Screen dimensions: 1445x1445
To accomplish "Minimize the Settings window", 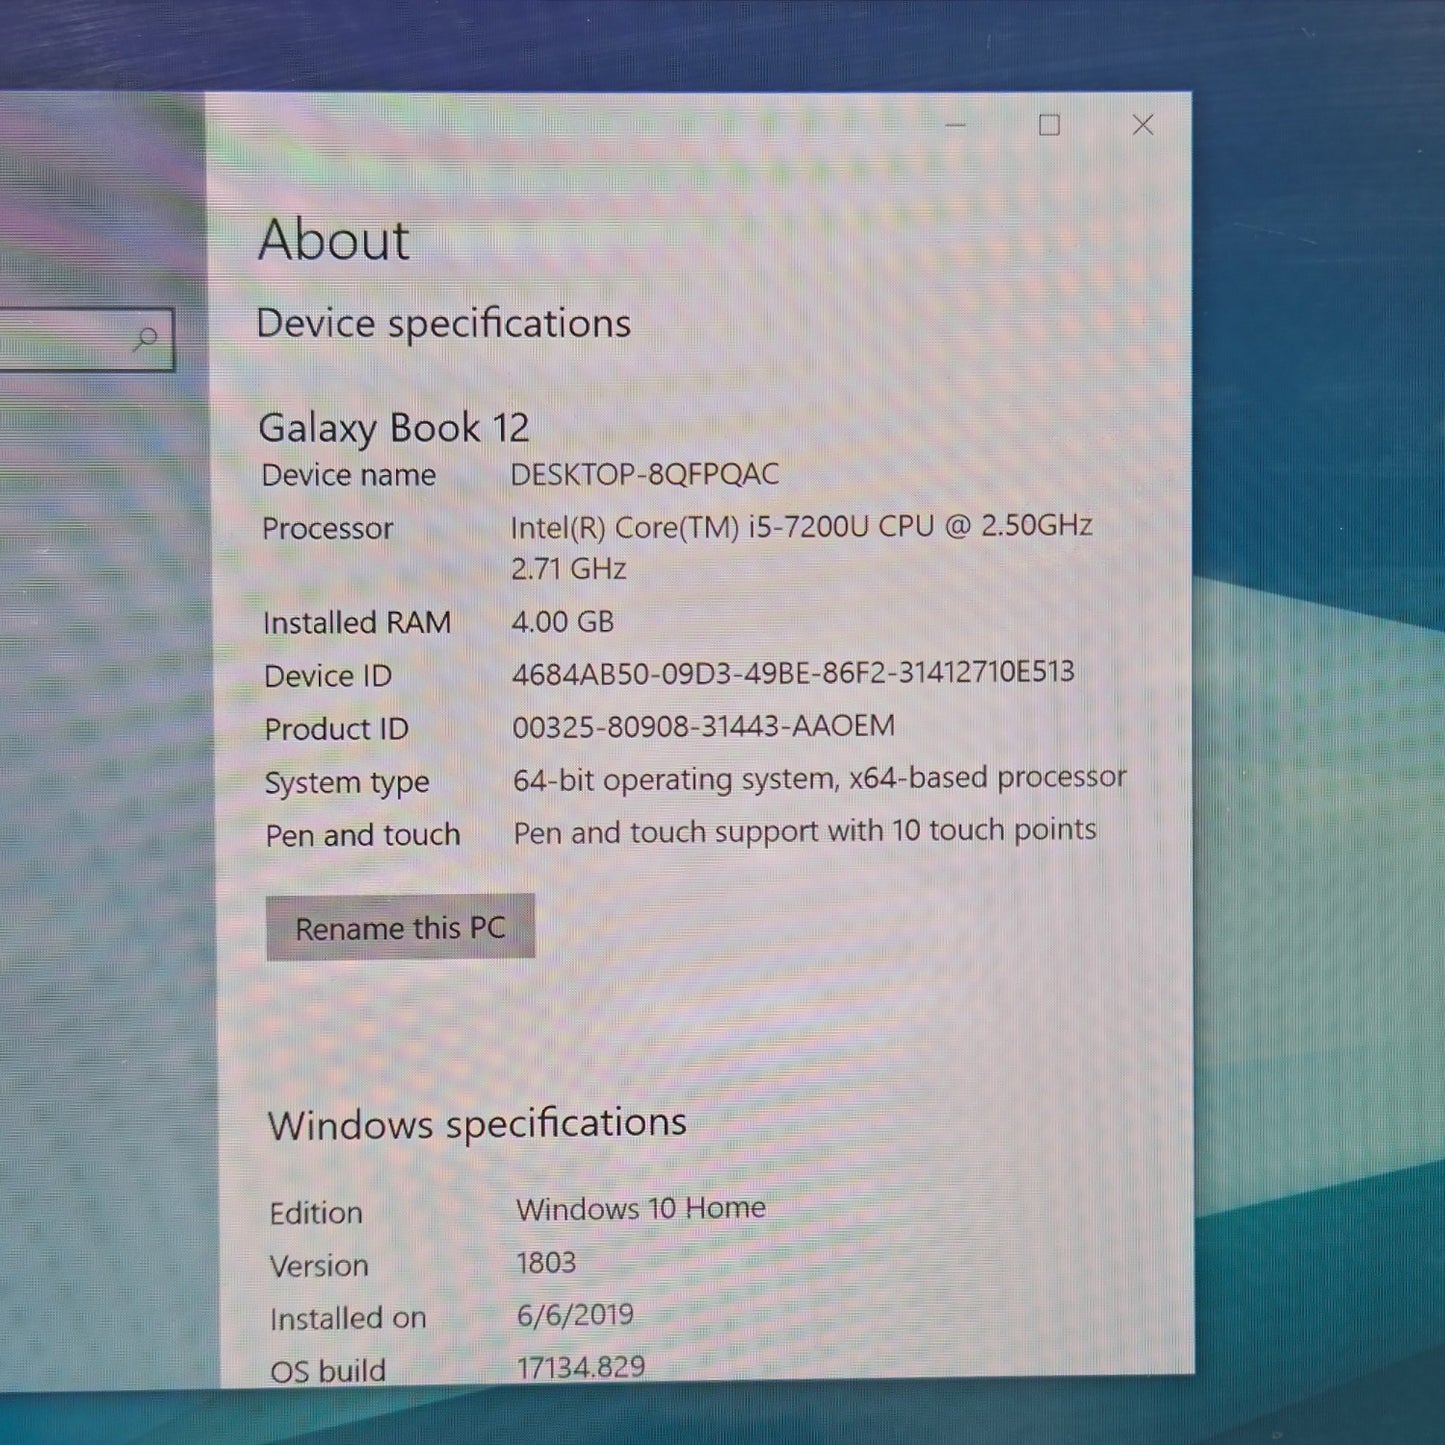I will [x=956, y=125].
